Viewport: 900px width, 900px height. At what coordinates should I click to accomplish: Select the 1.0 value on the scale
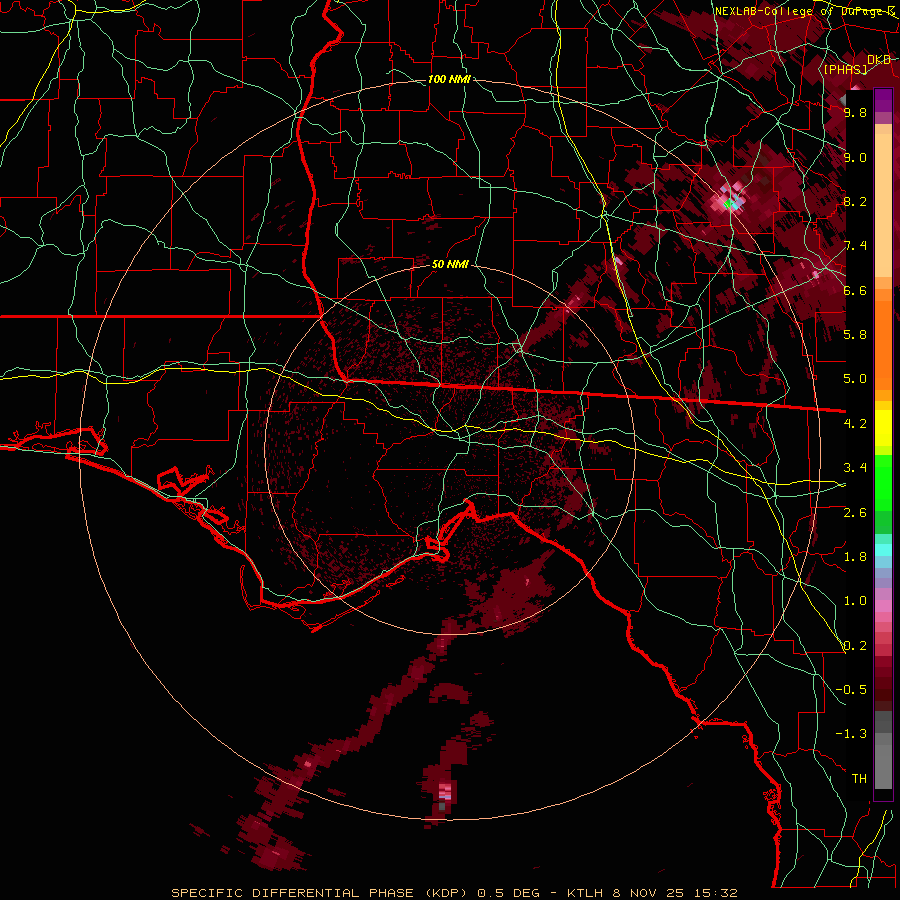pos(855,601)
